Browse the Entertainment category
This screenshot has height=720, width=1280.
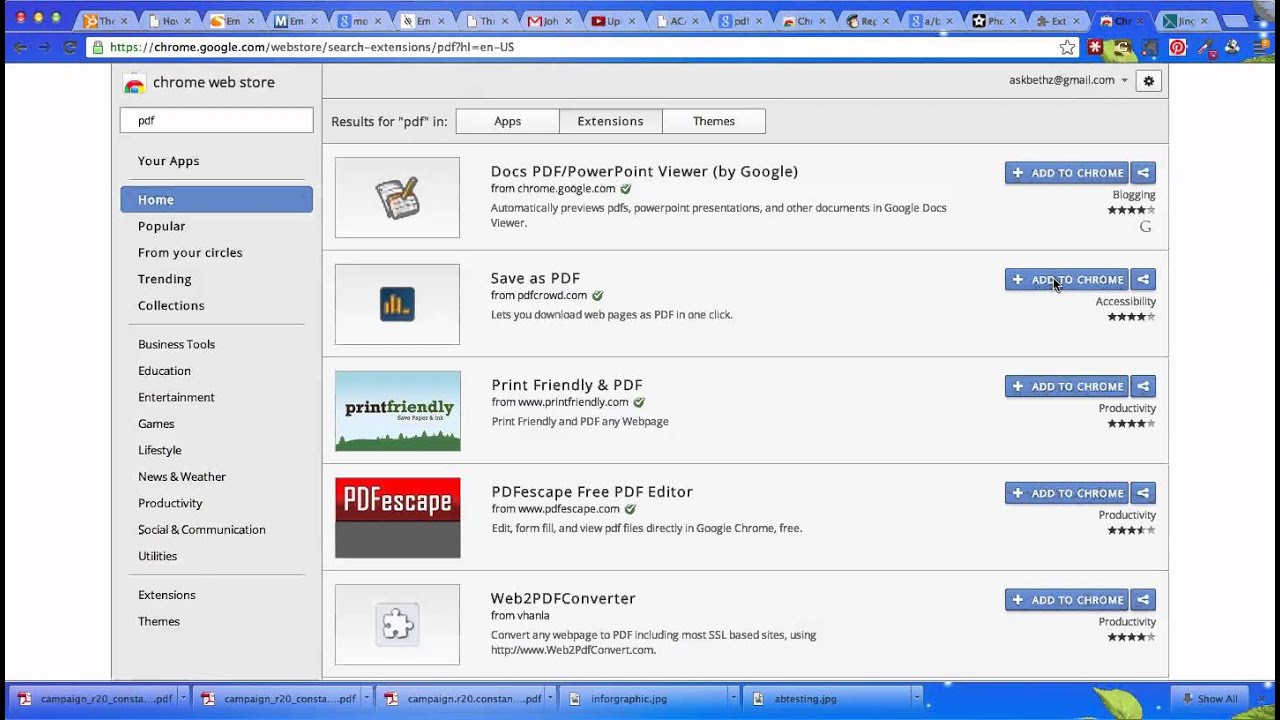point(176,397)
